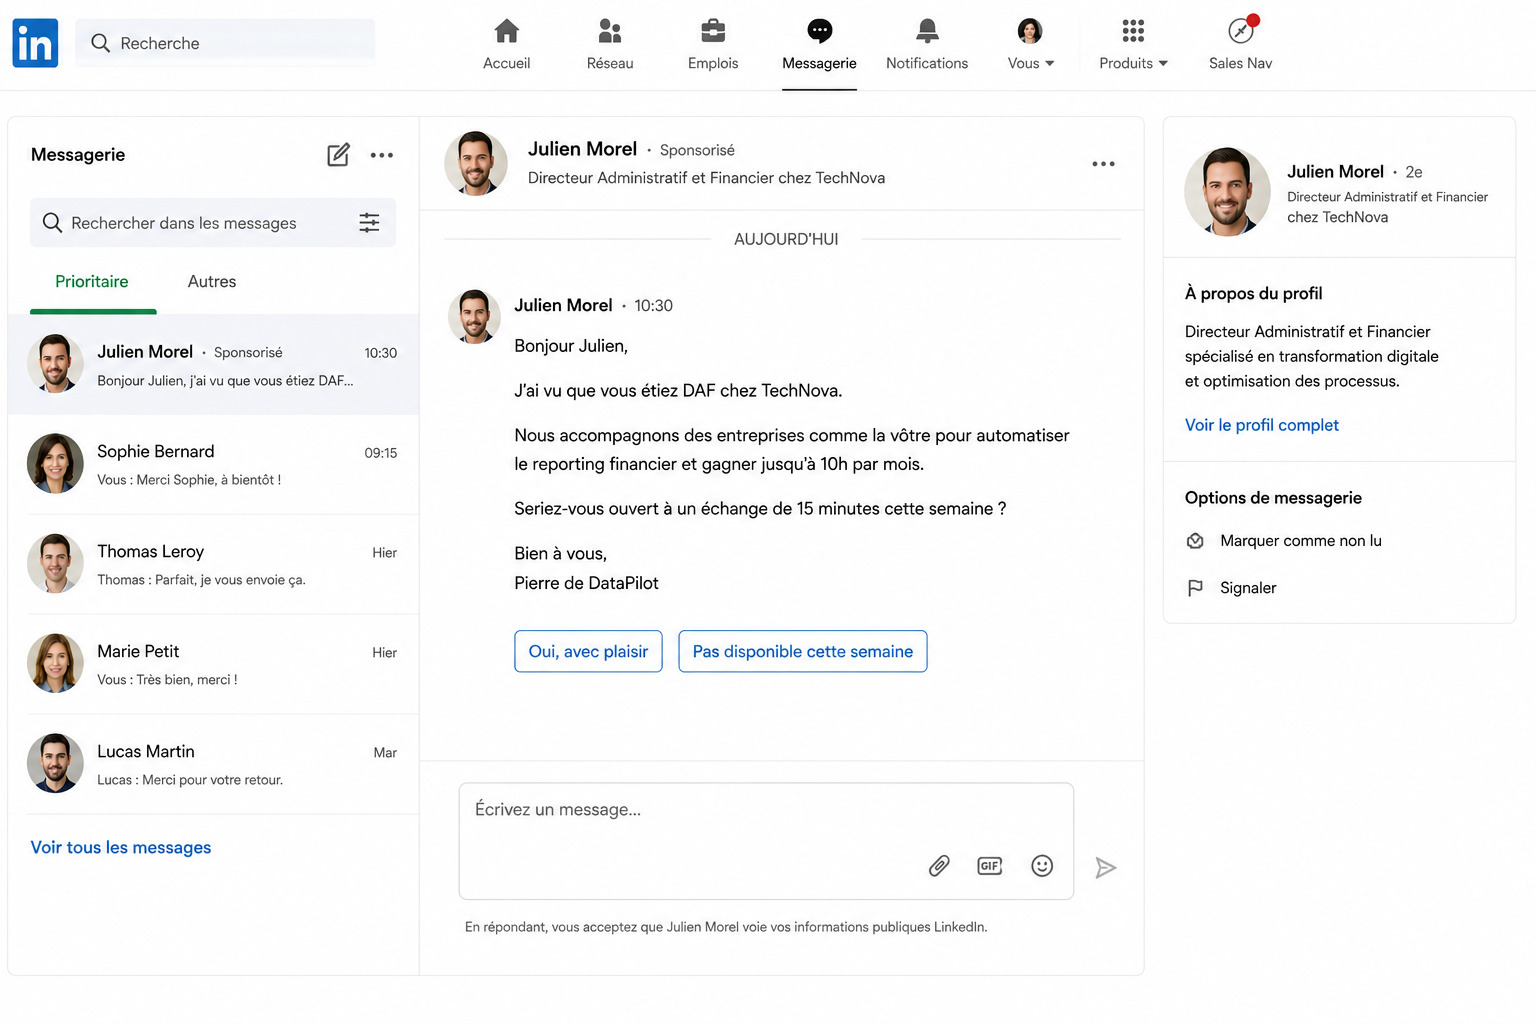Click the compose new message icon
This screenshot has width=1536, height=1024.
pyautogui.click(x=338, y=155)
